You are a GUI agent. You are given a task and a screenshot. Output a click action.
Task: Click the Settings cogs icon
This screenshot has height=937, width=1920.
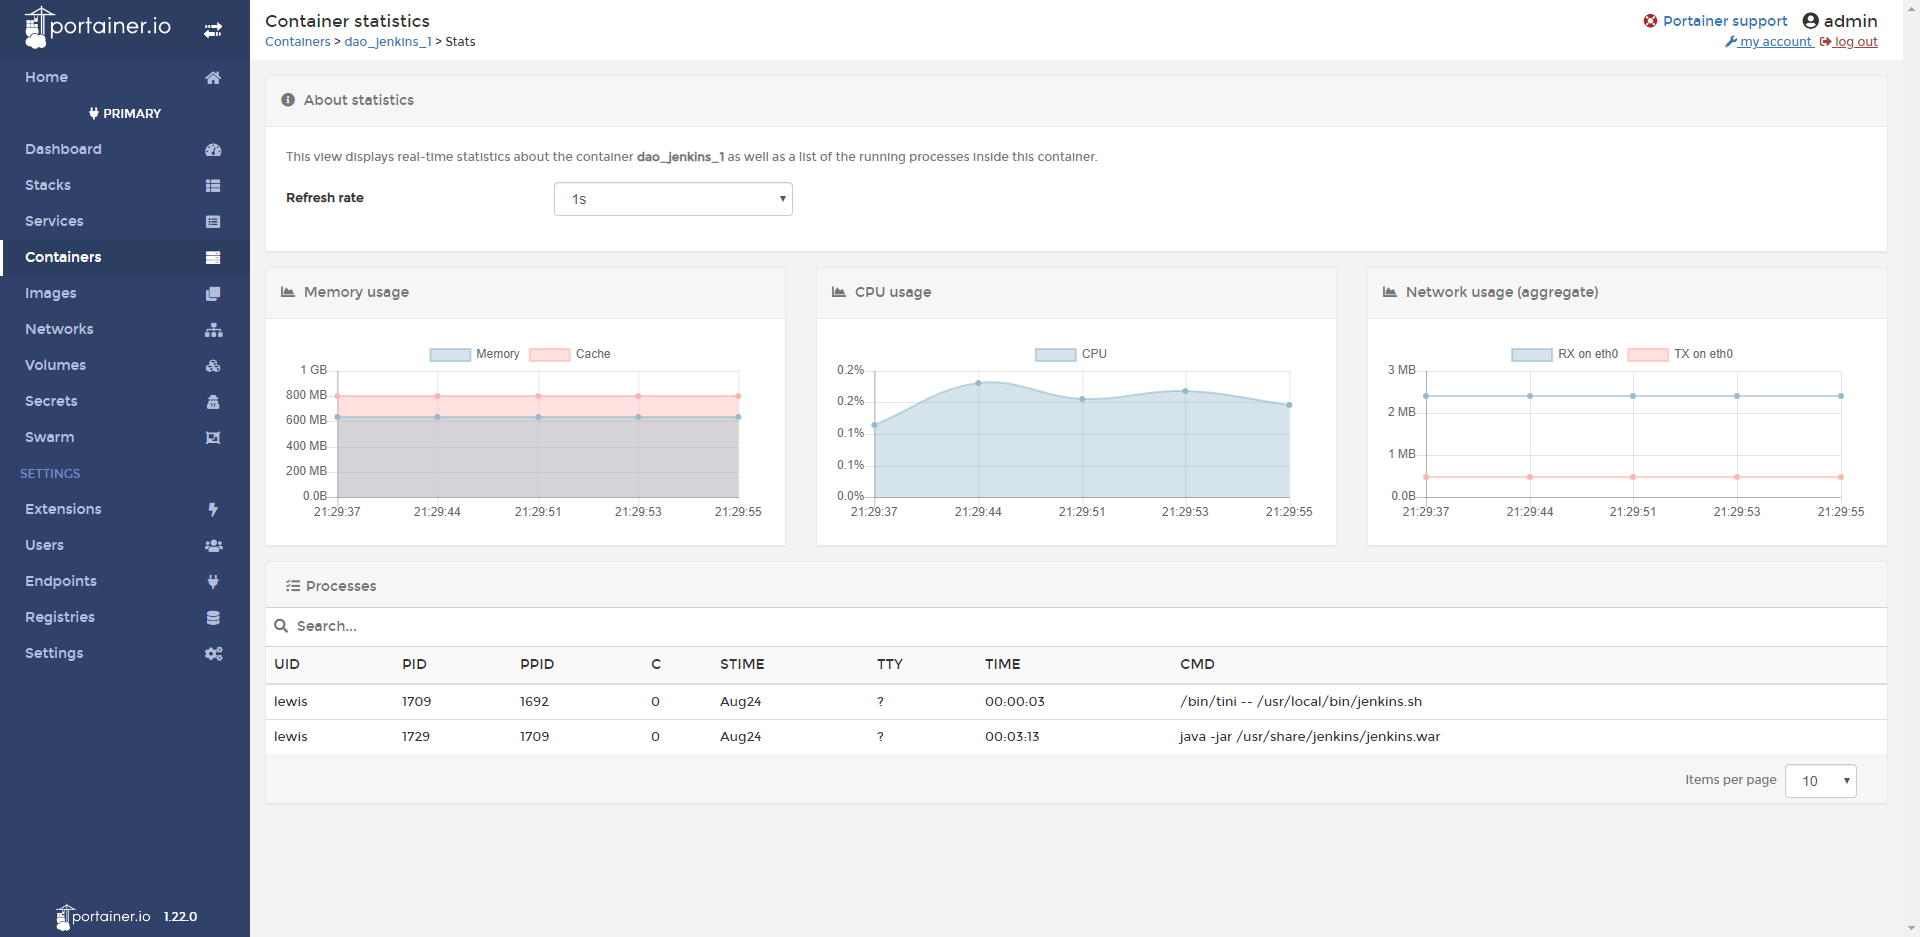[x=213, y=653]
